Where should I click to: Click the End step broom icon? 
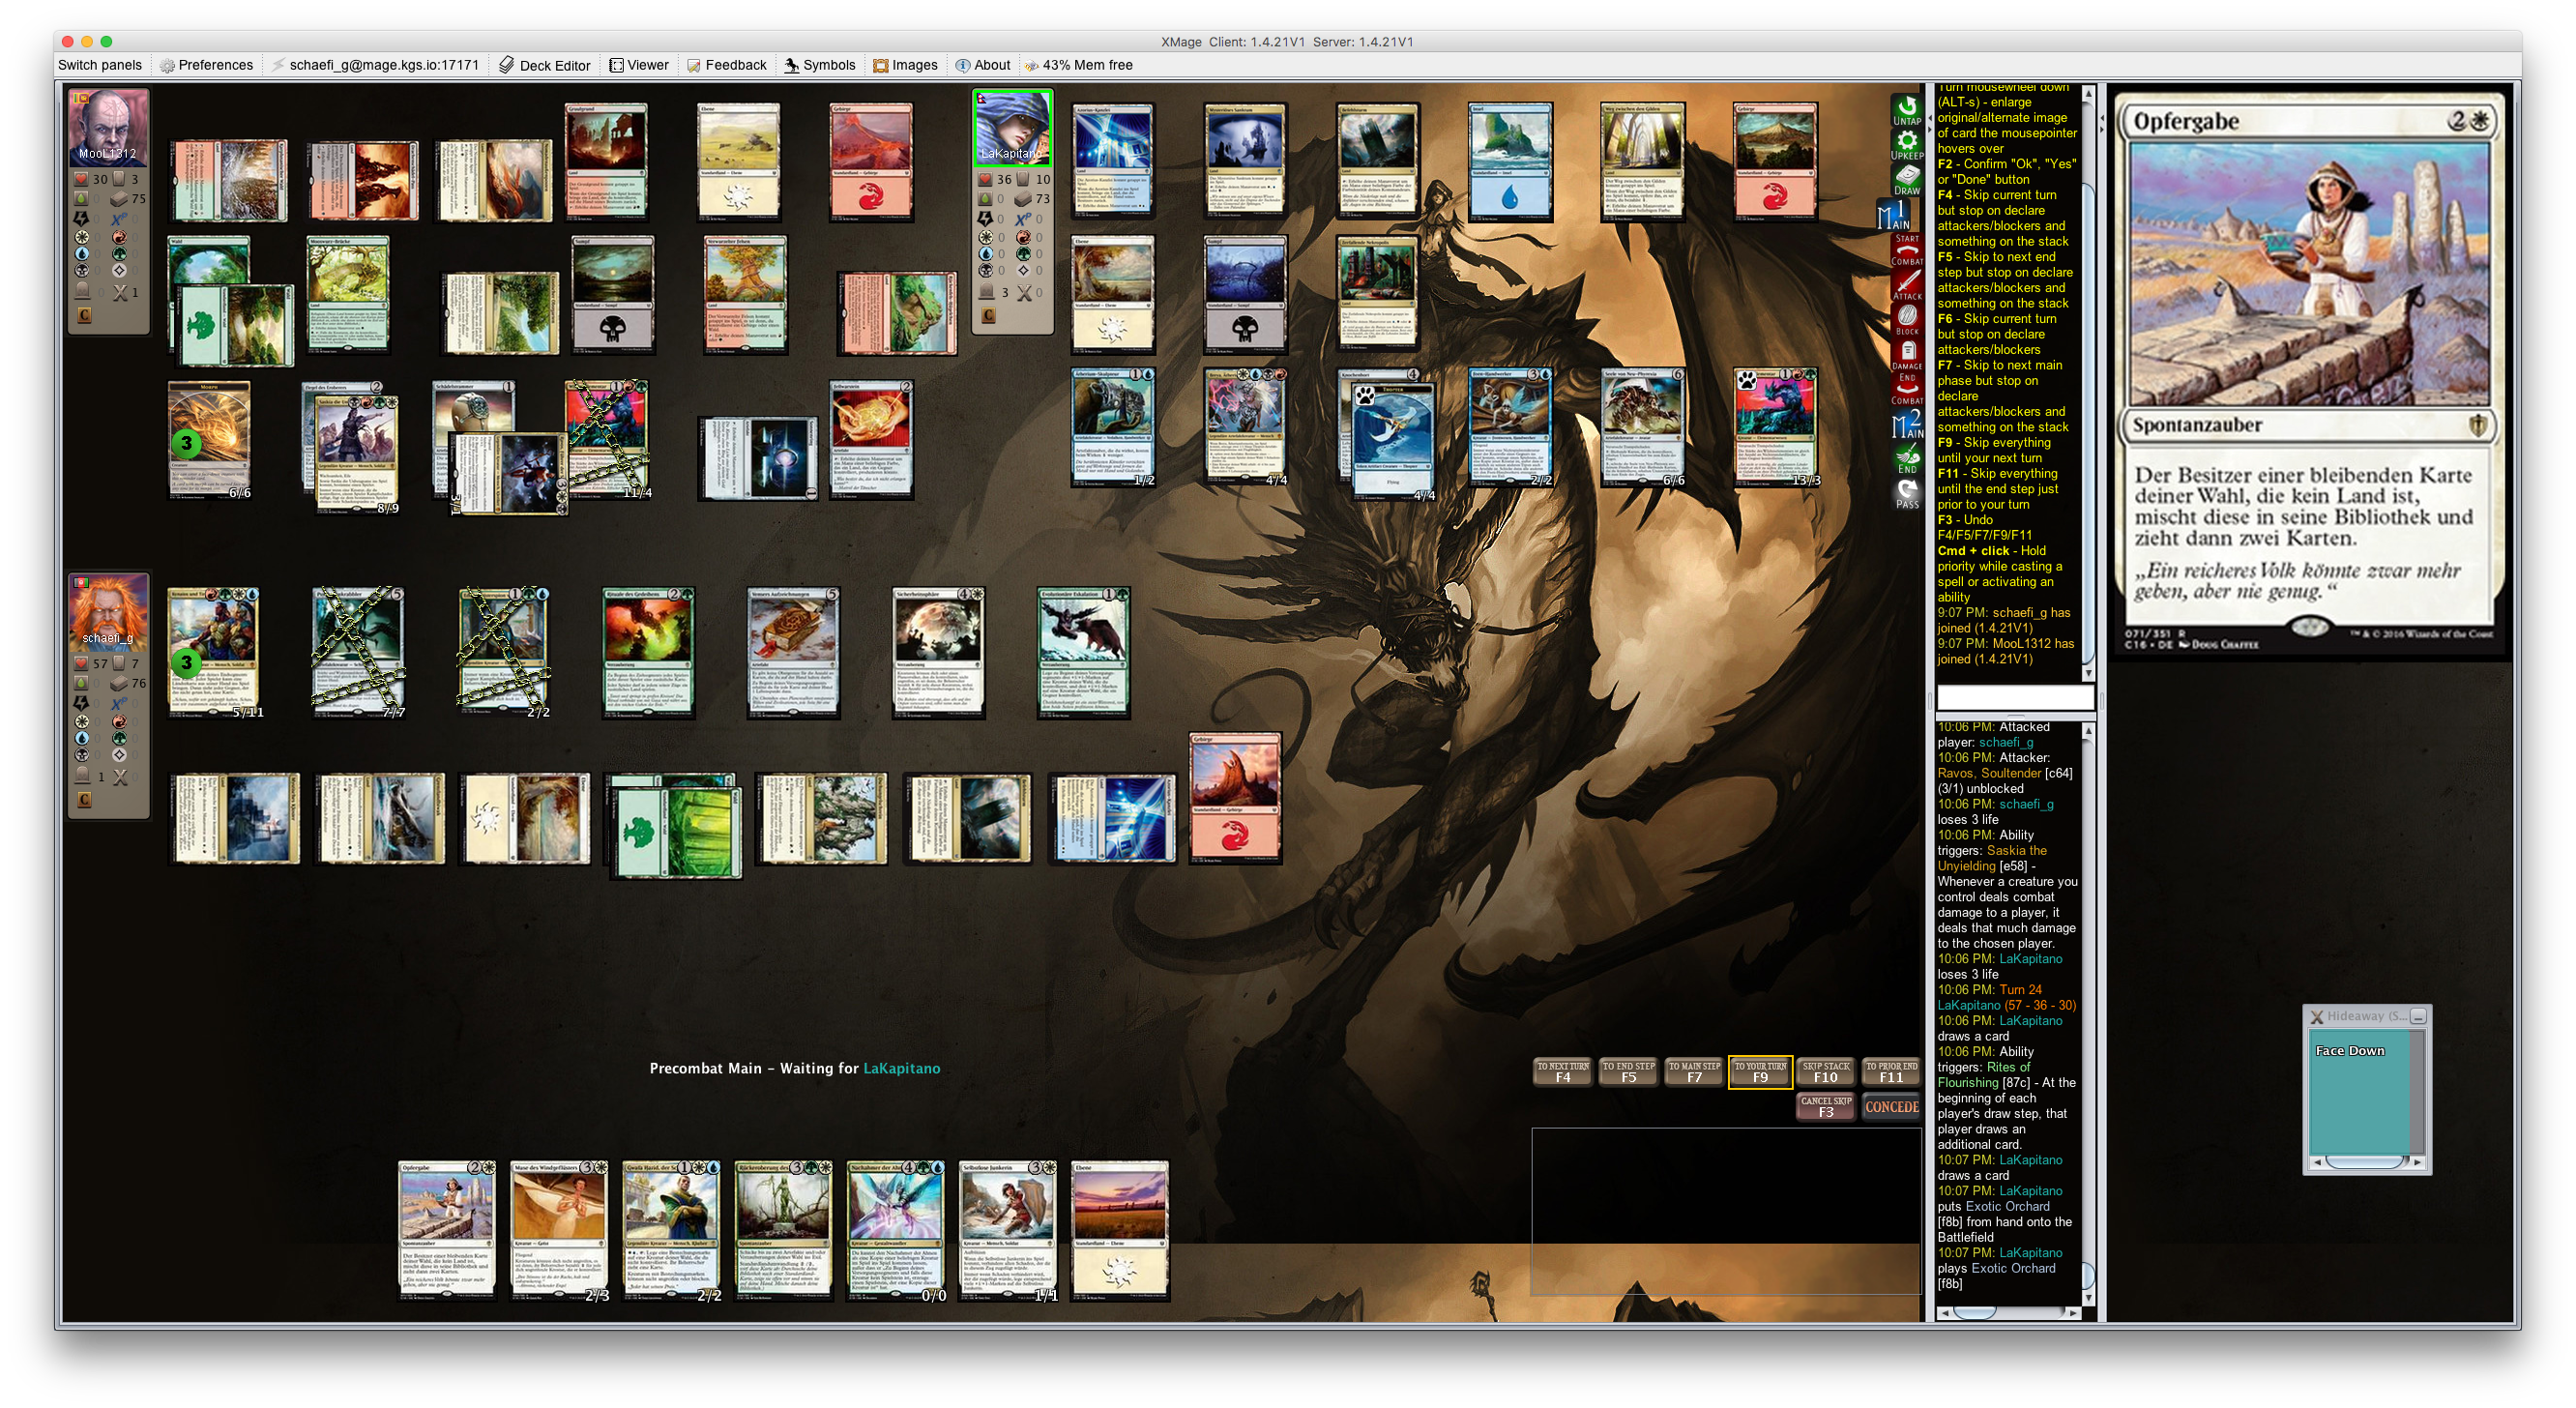click(x=1906, y=460)
